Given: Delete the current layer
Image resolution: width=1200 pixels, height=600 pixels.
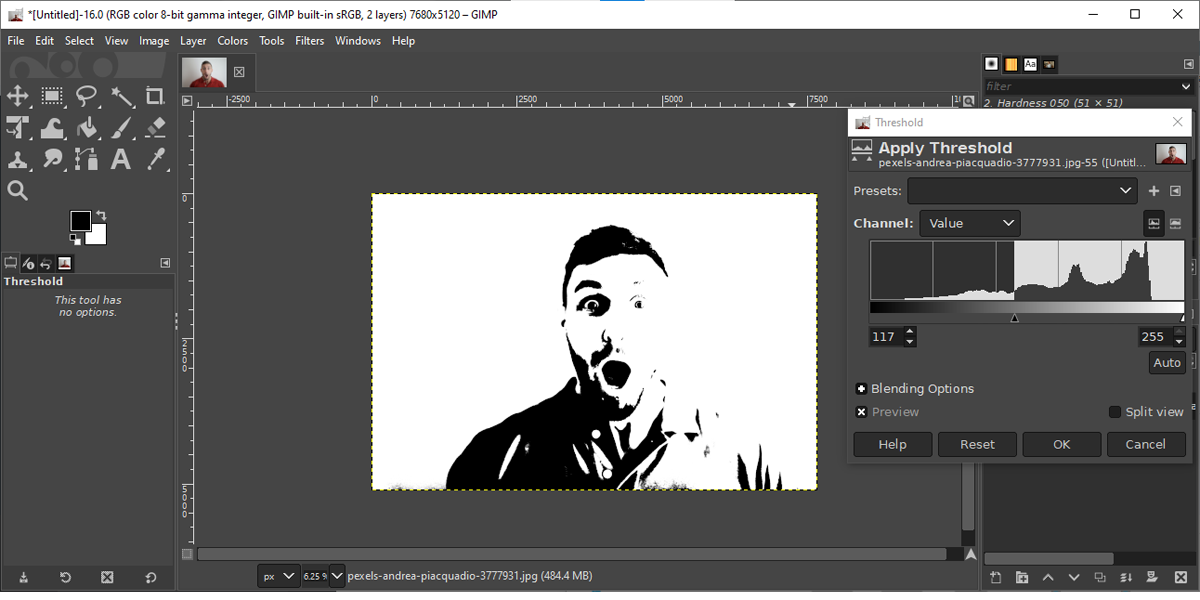Looking at the screenshot, I should pyautogui.click(x=1181, y=577).
